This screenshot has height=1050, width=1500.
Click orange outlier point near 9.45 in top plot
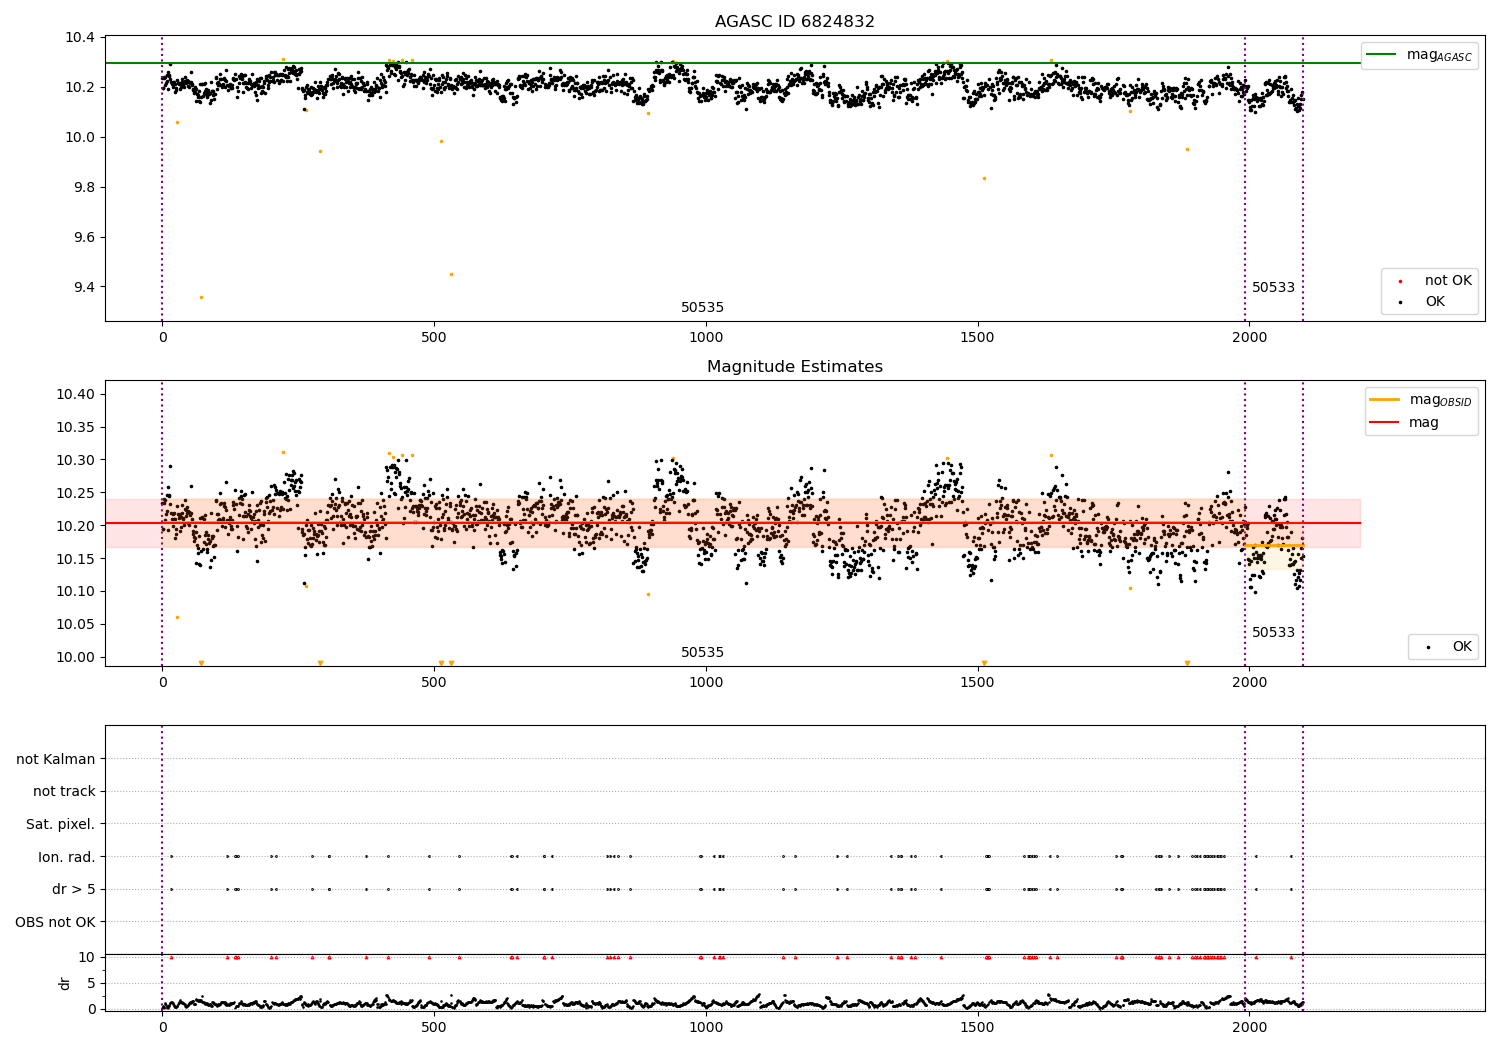coord(451,274)
